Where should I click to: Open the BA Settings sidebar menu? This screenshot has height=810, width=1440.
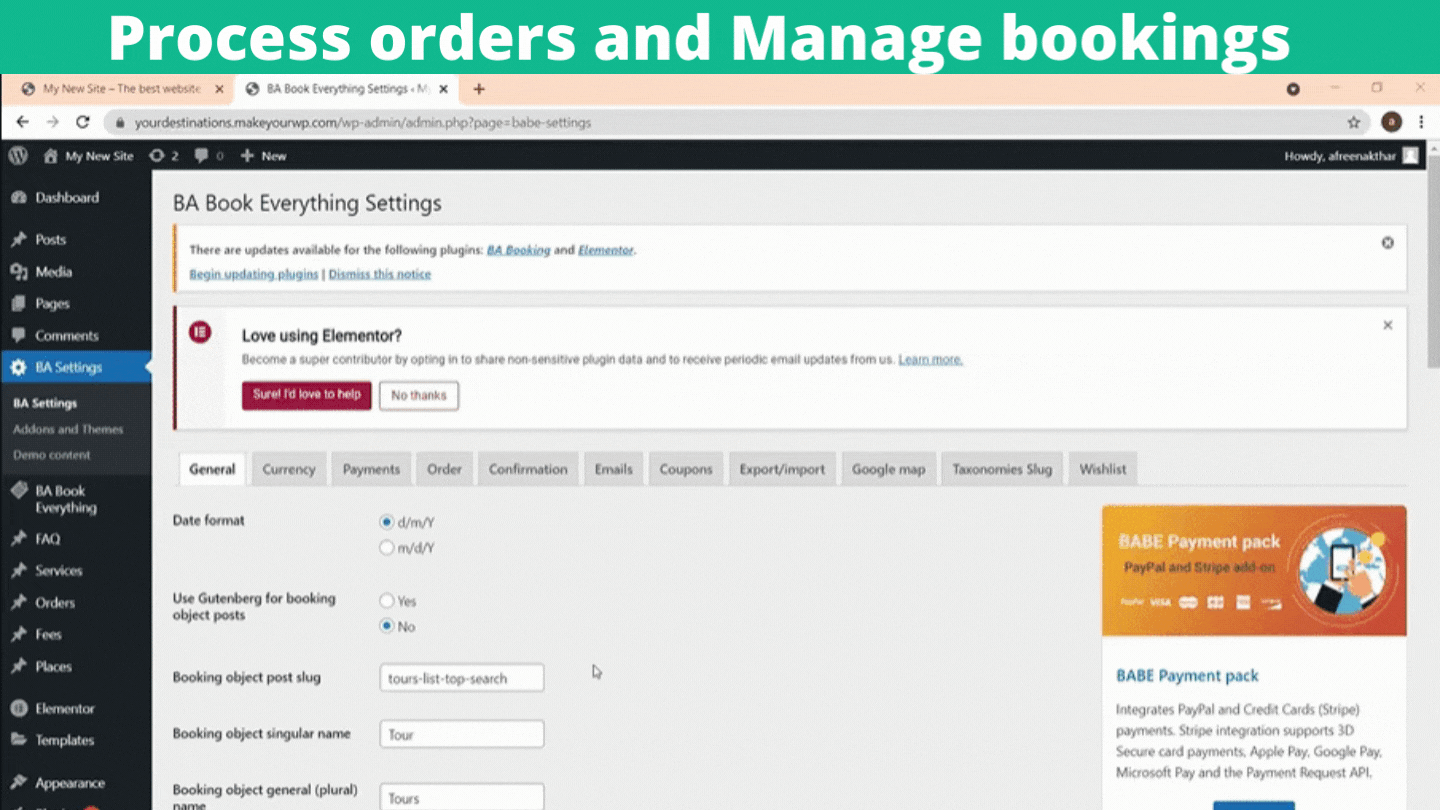76,368
